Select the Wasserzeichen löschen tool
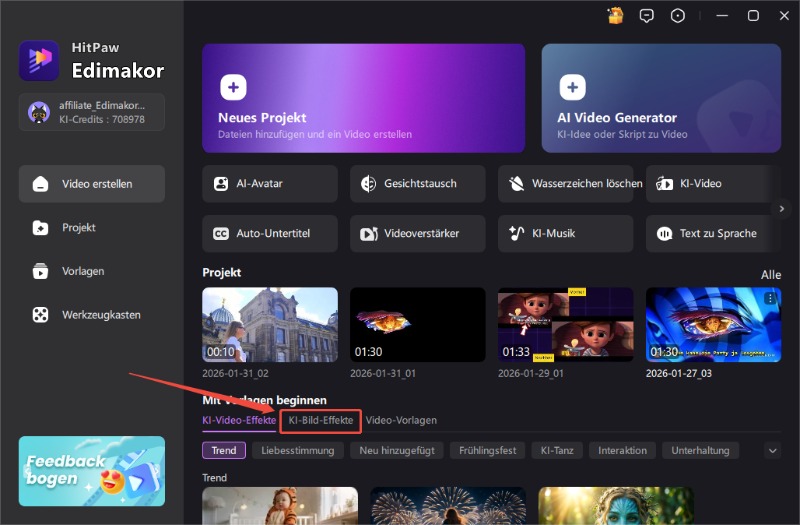The height and width of the screenshot is (525, 800). [x=565, y=184]
